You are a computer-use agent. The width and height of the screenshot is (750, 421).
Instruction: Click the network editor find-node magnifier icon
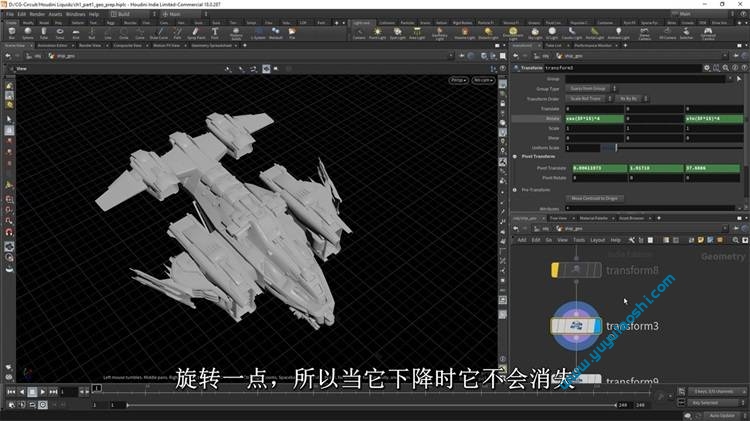click(x=736, y=240)
